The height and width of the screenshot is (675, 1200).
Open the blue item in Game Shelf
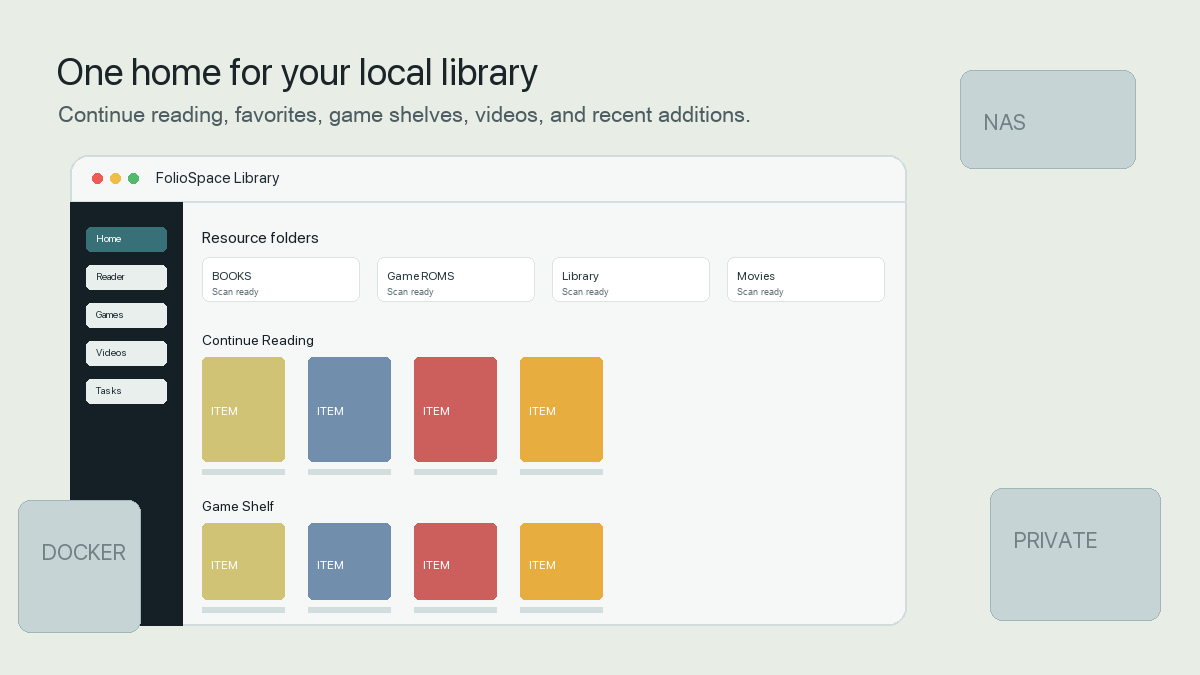pyautogui.click(x=349, y=562)
